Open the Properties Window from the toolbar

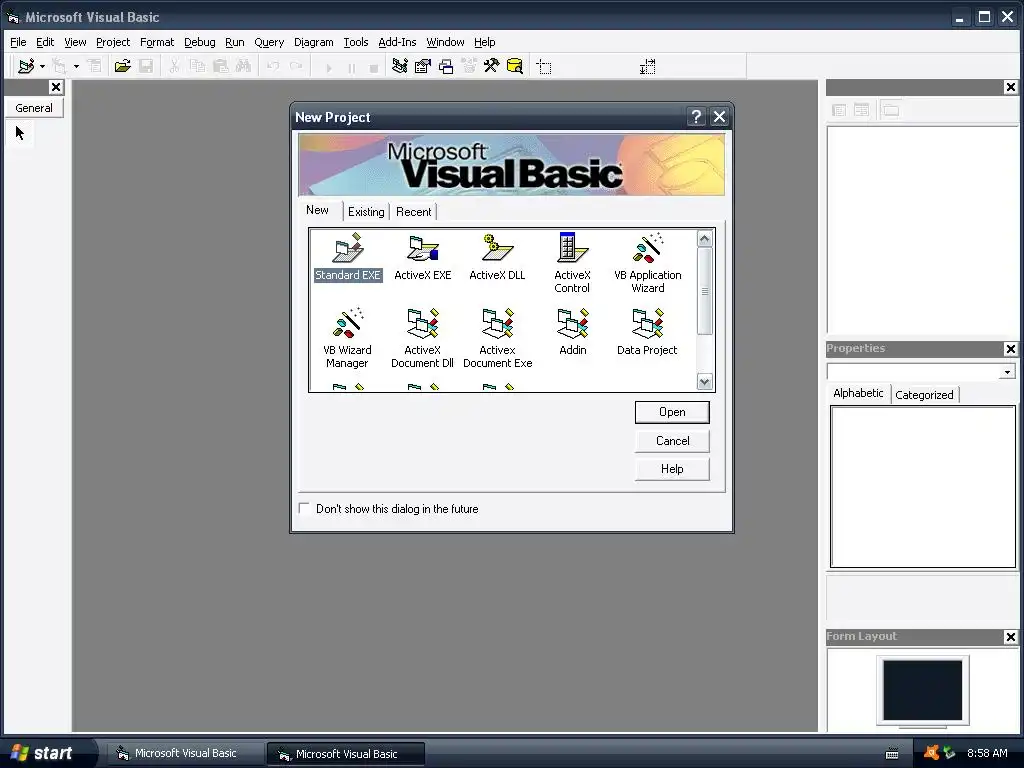pyautogui.click(x=423, y=66)
